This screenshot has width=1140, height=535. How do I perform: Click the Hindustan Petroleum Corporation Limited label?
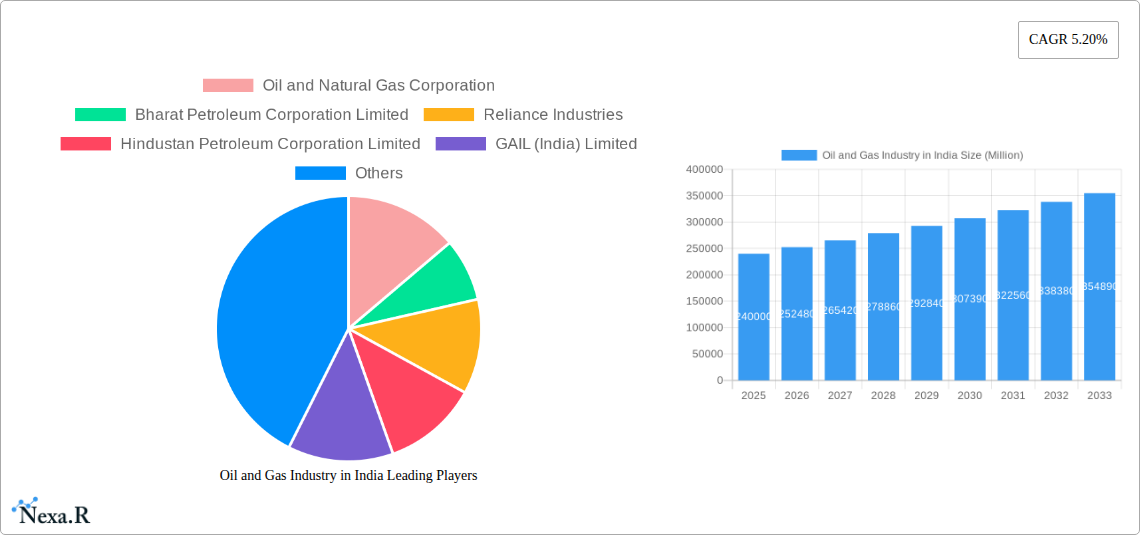[x=270, y=143]
